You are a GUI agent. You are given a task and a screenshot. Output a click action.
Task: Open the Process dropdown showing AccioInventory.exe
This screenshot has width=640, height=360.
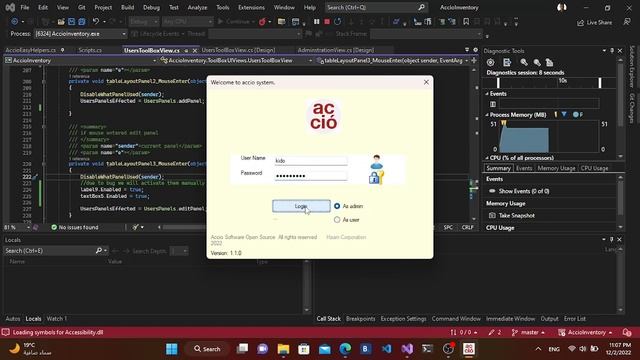80,34
